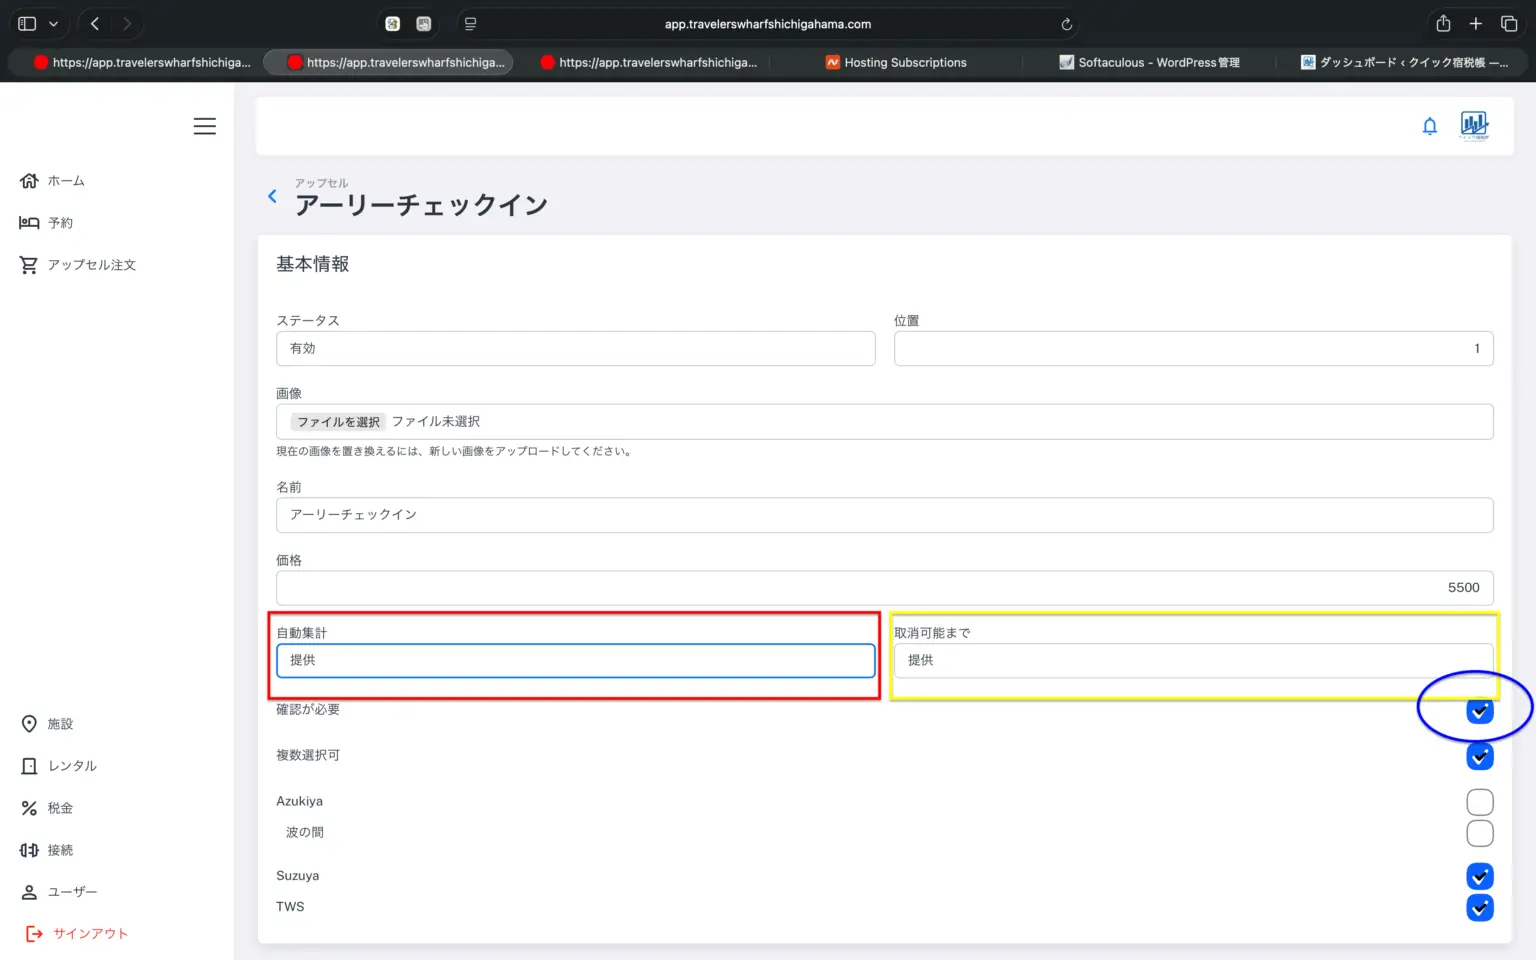The image size is (1536, 960).
Task: Click the Safari share icon
Action: pos(1442,24)
